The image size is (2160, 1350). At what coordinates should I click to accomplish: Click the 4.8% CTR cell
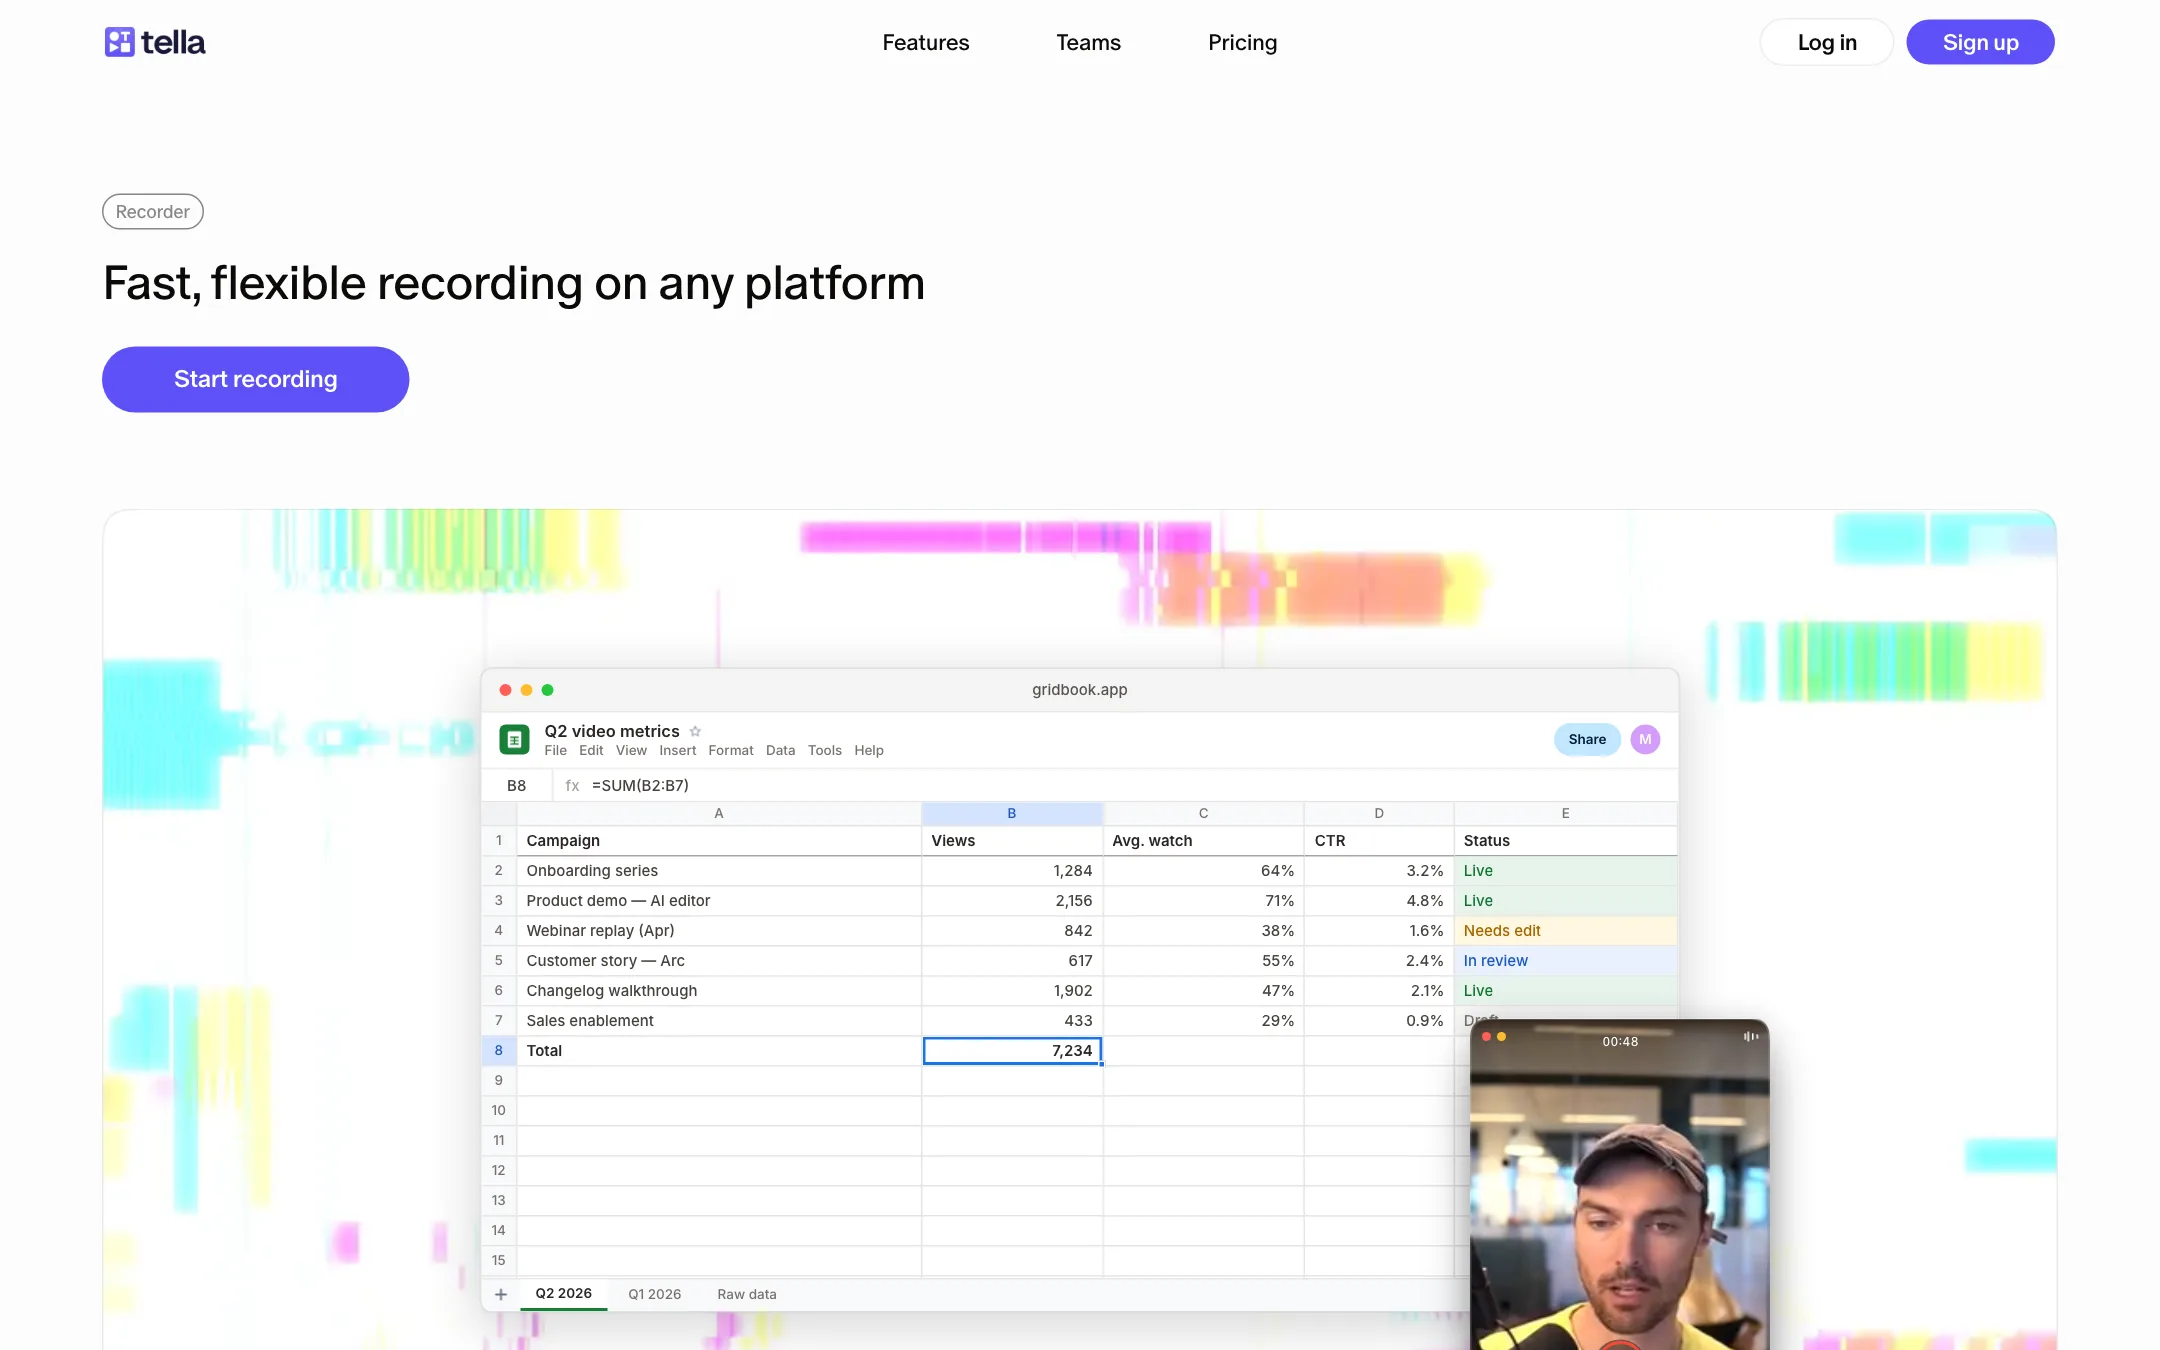tap(1379, 901)
